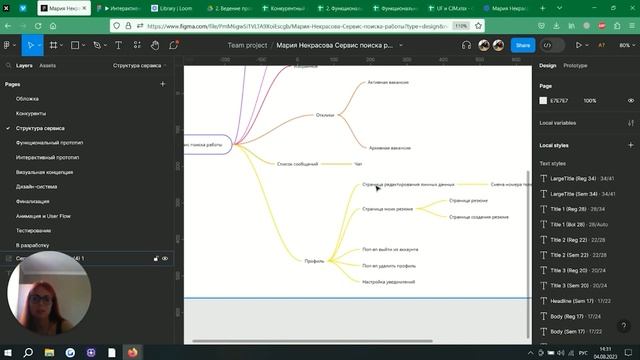
Task: Unlock the bottom layer row
Action: click(x=156, y=258)
